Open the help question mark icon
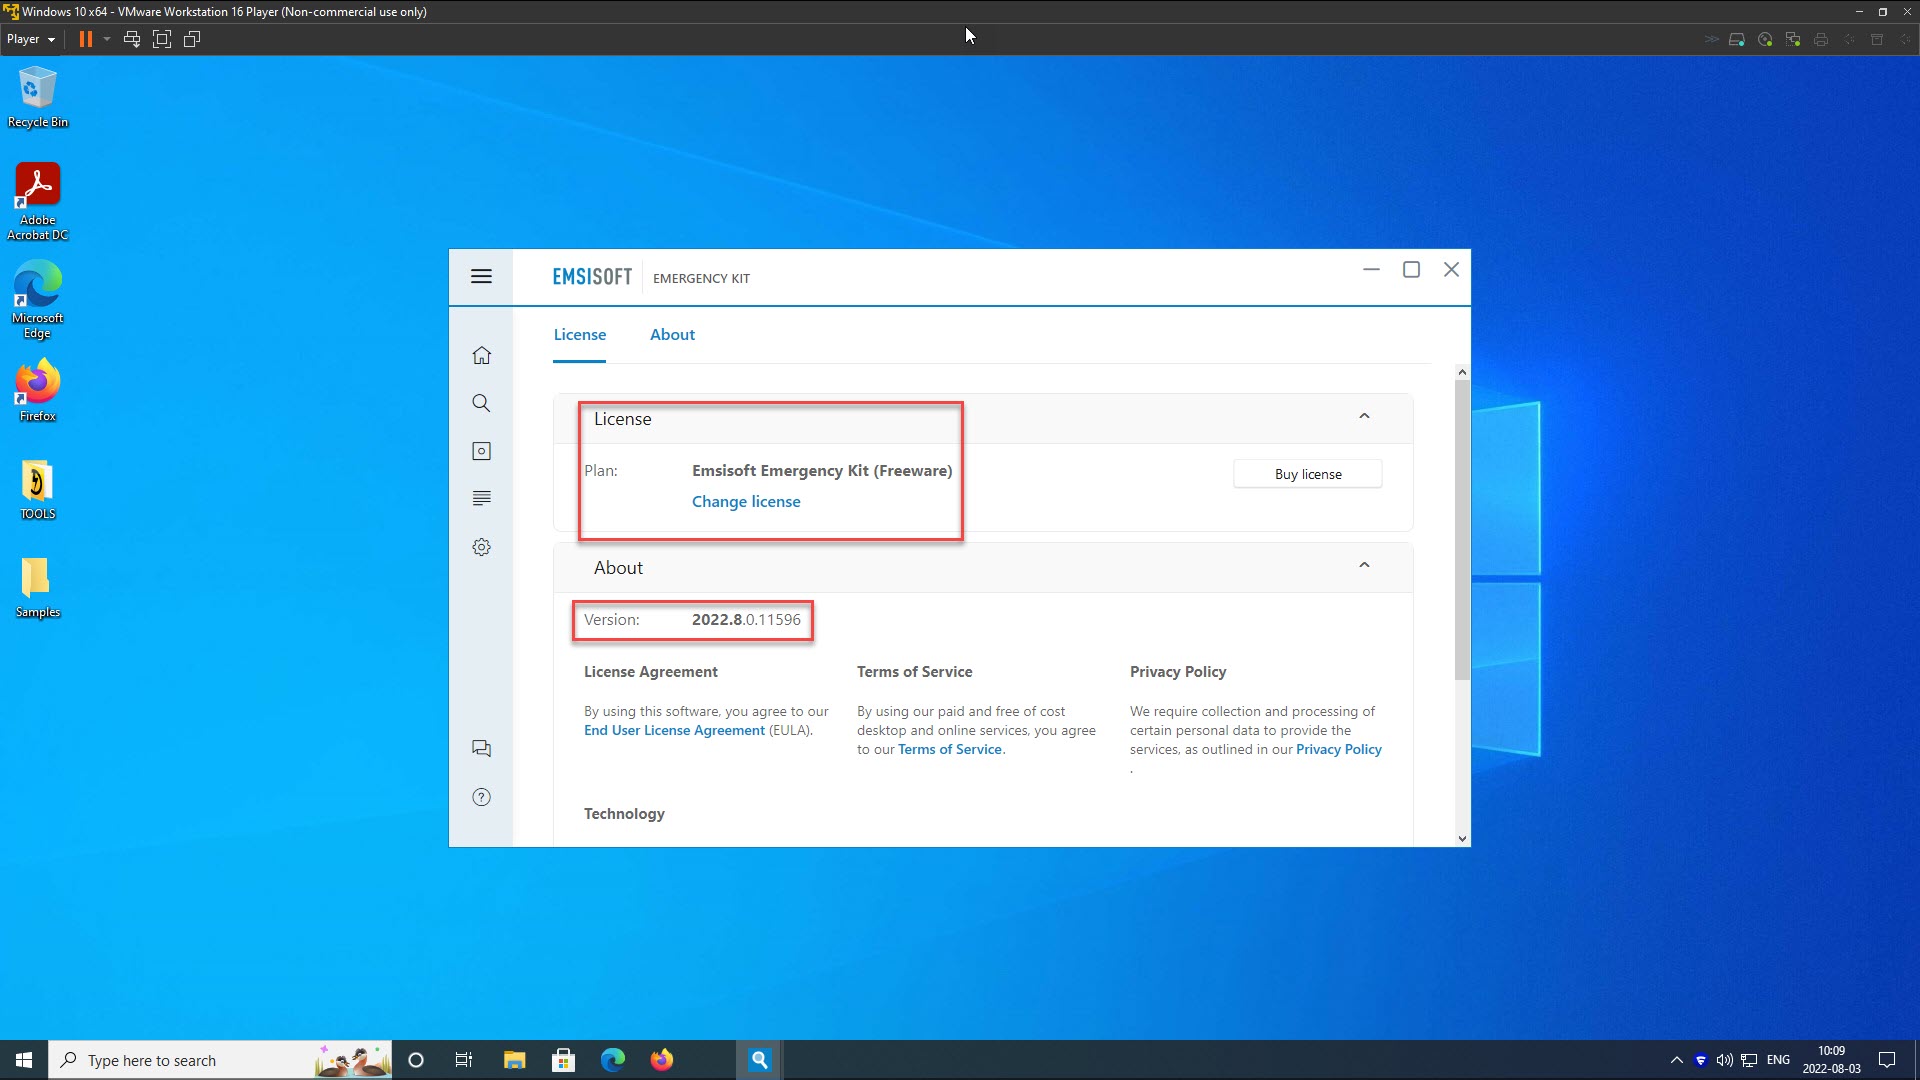The height and width of the screenshot is (1080, 1920). [481, 797]
